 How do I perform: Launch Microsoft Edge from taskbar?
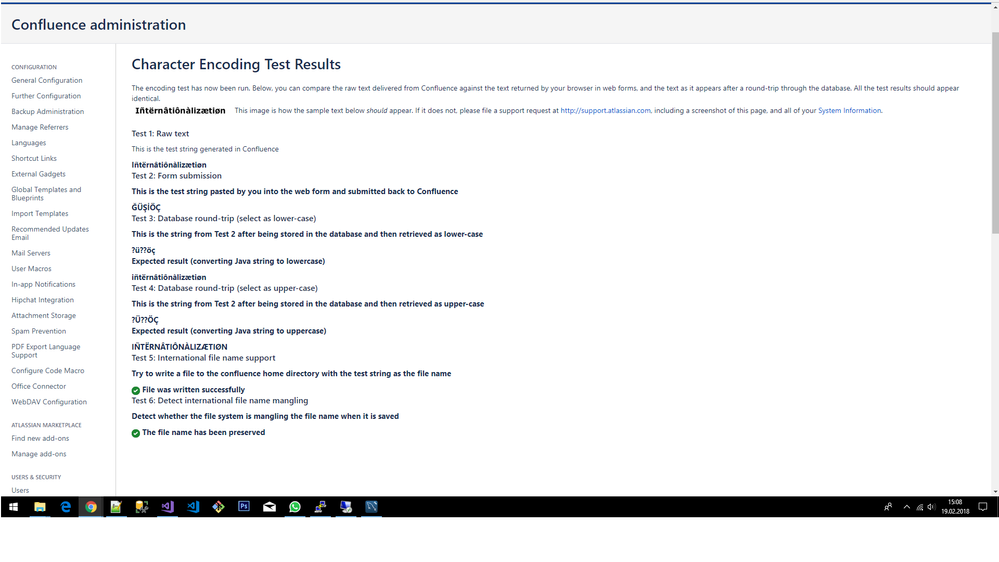[65, 507]
